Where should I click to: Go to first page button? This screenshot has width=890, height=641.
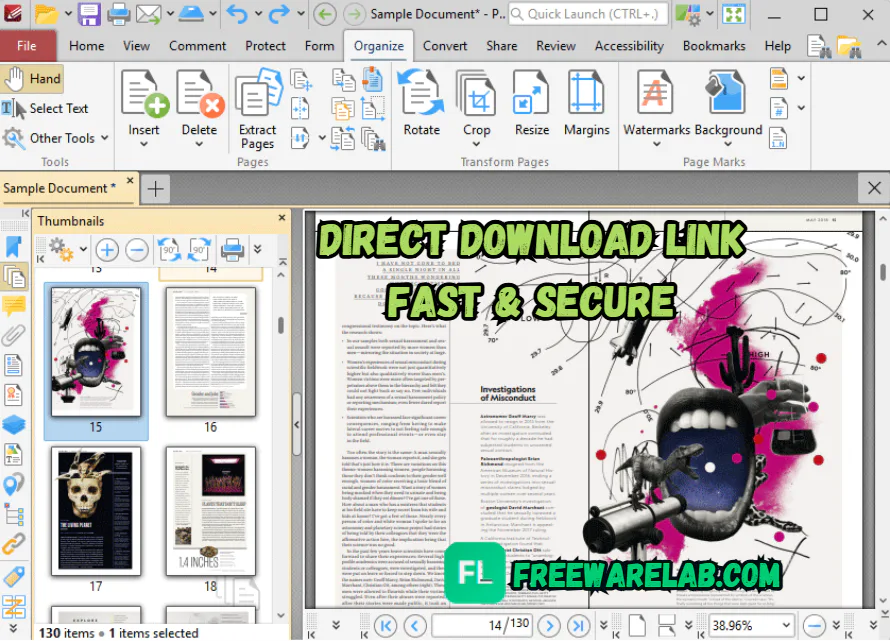(385, 626)
